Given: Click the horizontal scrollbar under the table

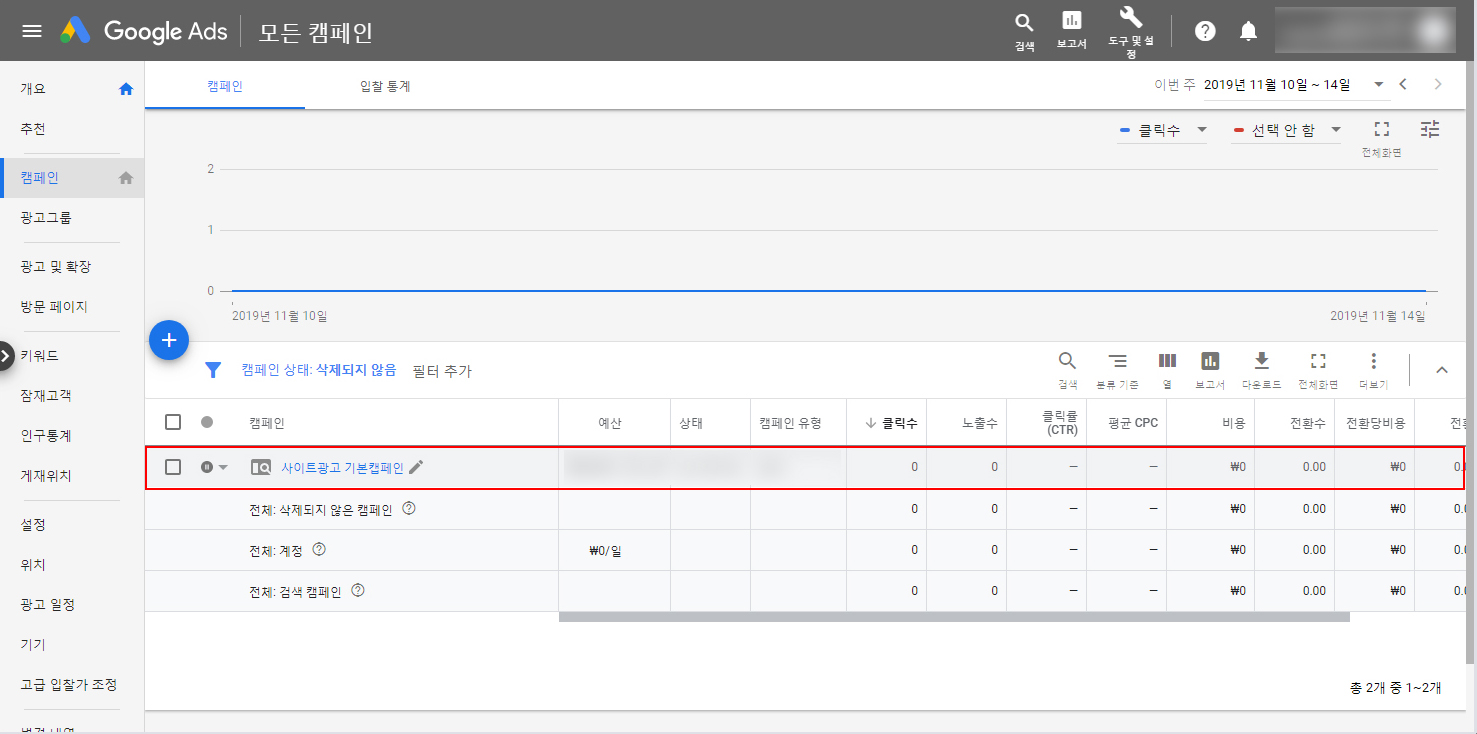Looking at the screenshot, I should pyautogui.click(x=954, y=617).
